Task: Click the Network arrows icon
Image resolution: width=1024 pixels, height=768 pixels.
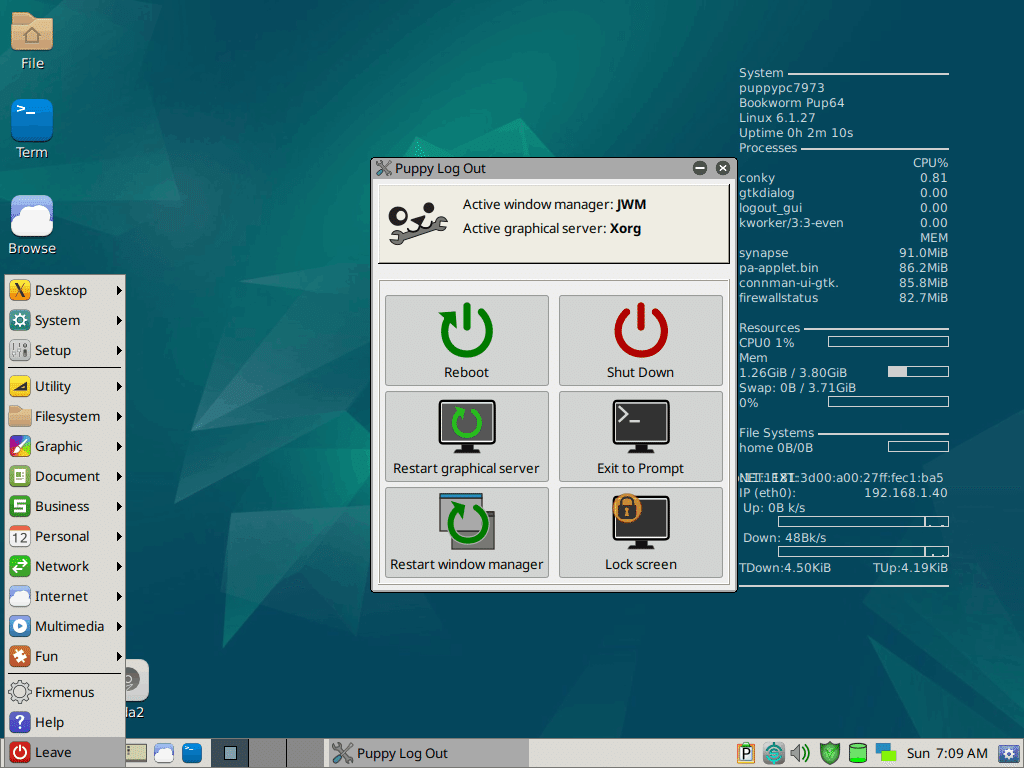Action: pyautogui.click(x=20, y=566)
